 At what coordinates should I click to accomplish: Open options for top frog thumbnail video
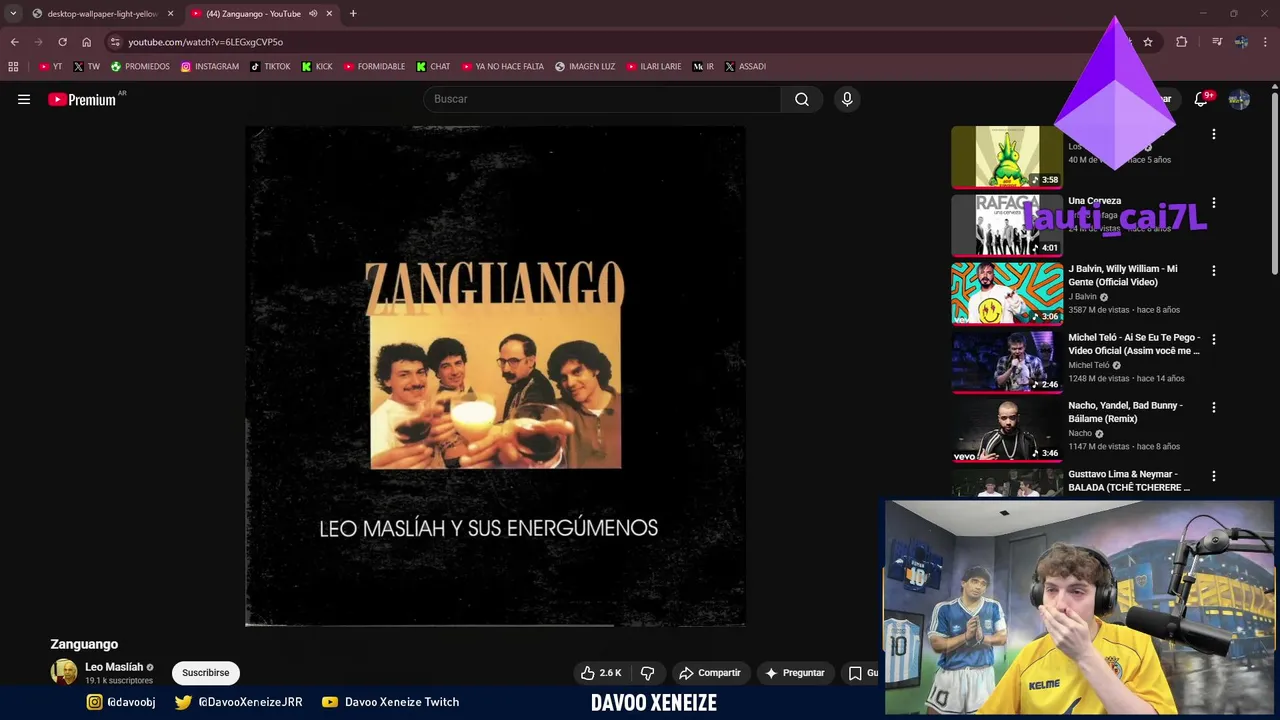click(1214, 134)
